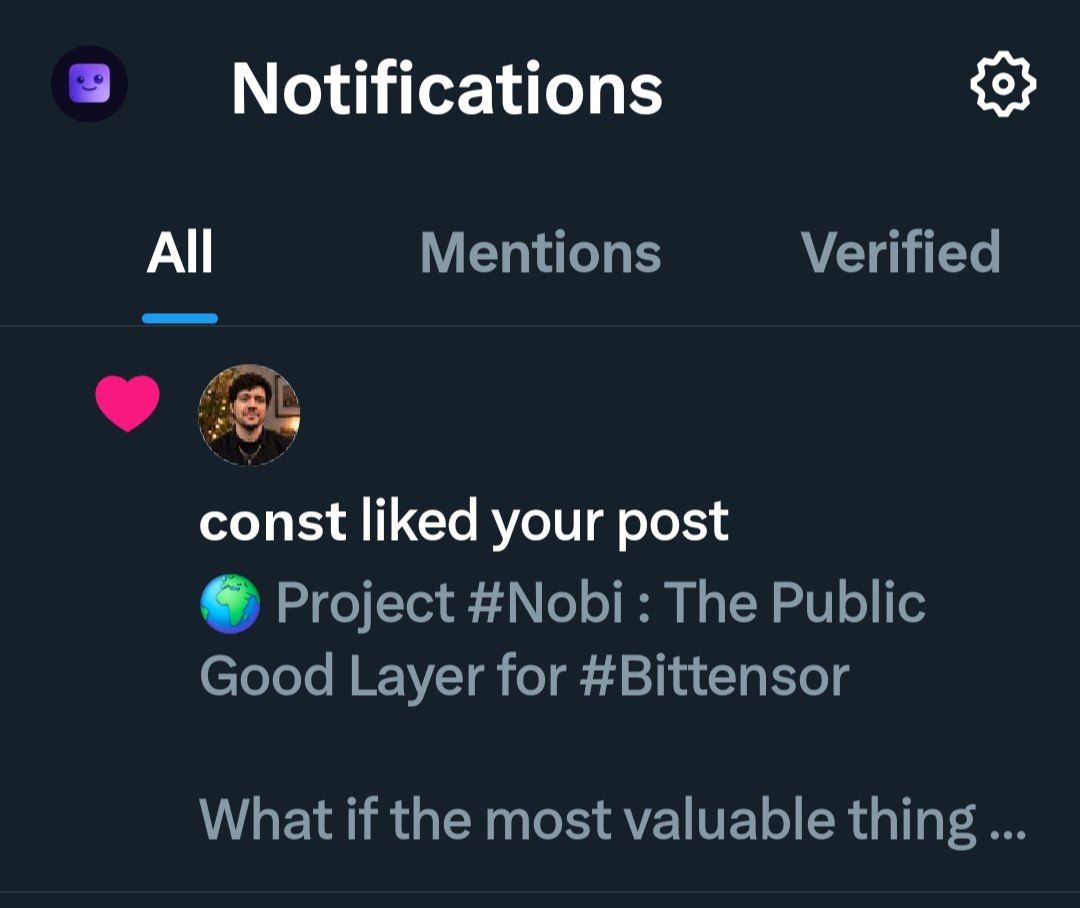Switch to the All tab
This screenshot has width=1080, height=908.
coord(180,252)
